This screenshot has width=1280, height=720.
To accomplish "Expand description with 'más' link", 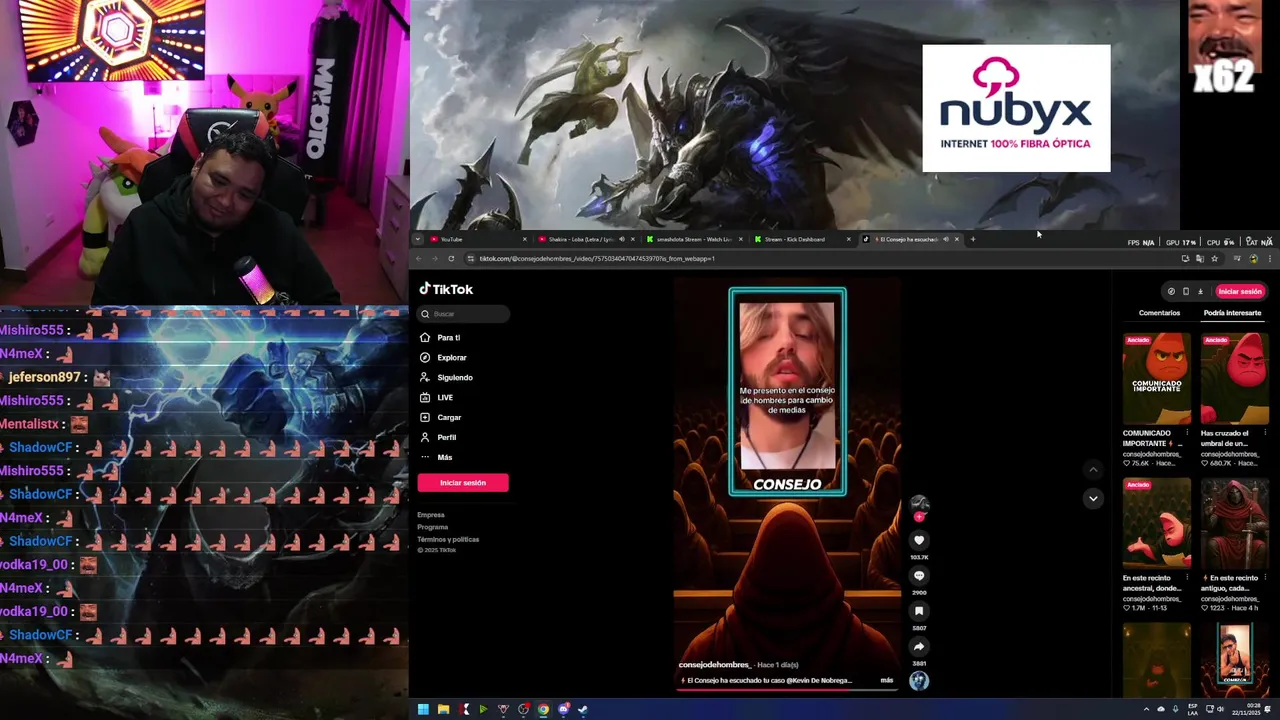I will 886,680.
